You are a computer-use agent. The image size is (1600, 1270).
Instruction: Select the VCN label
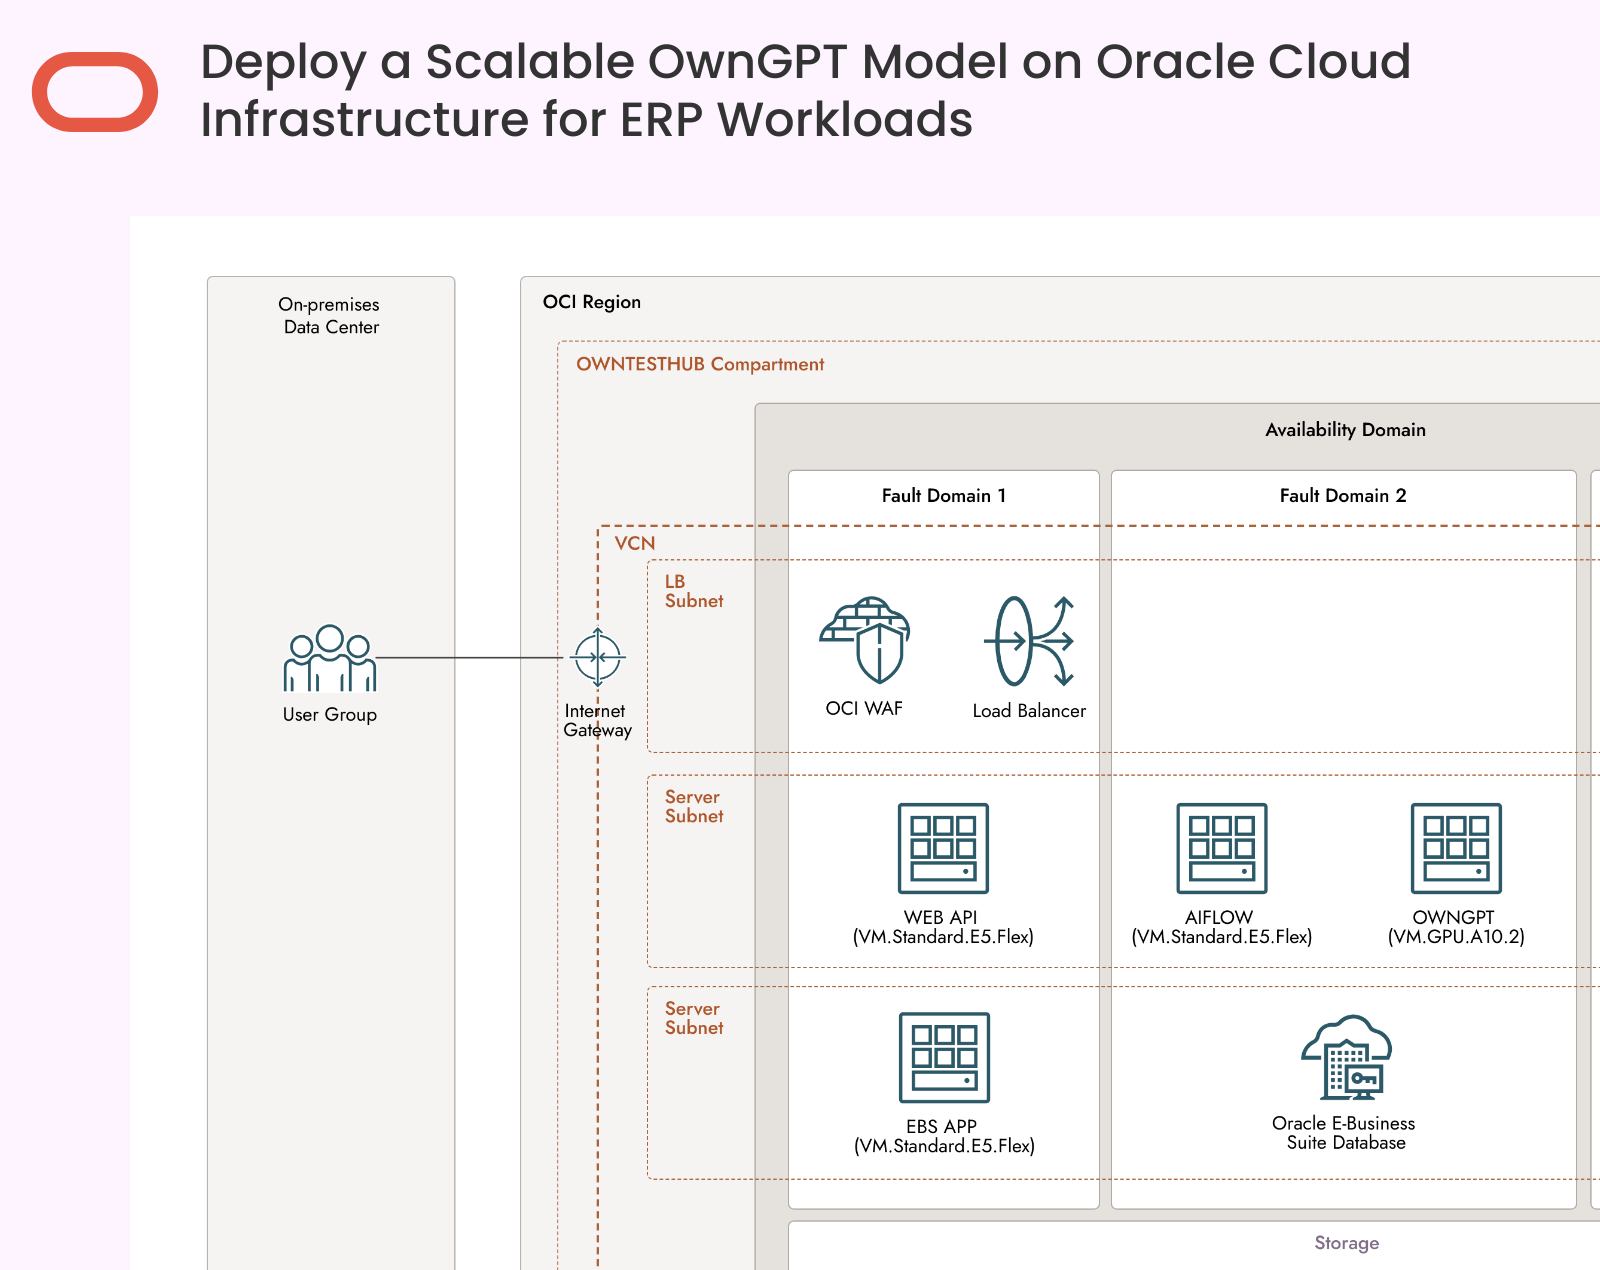[635, 544]
